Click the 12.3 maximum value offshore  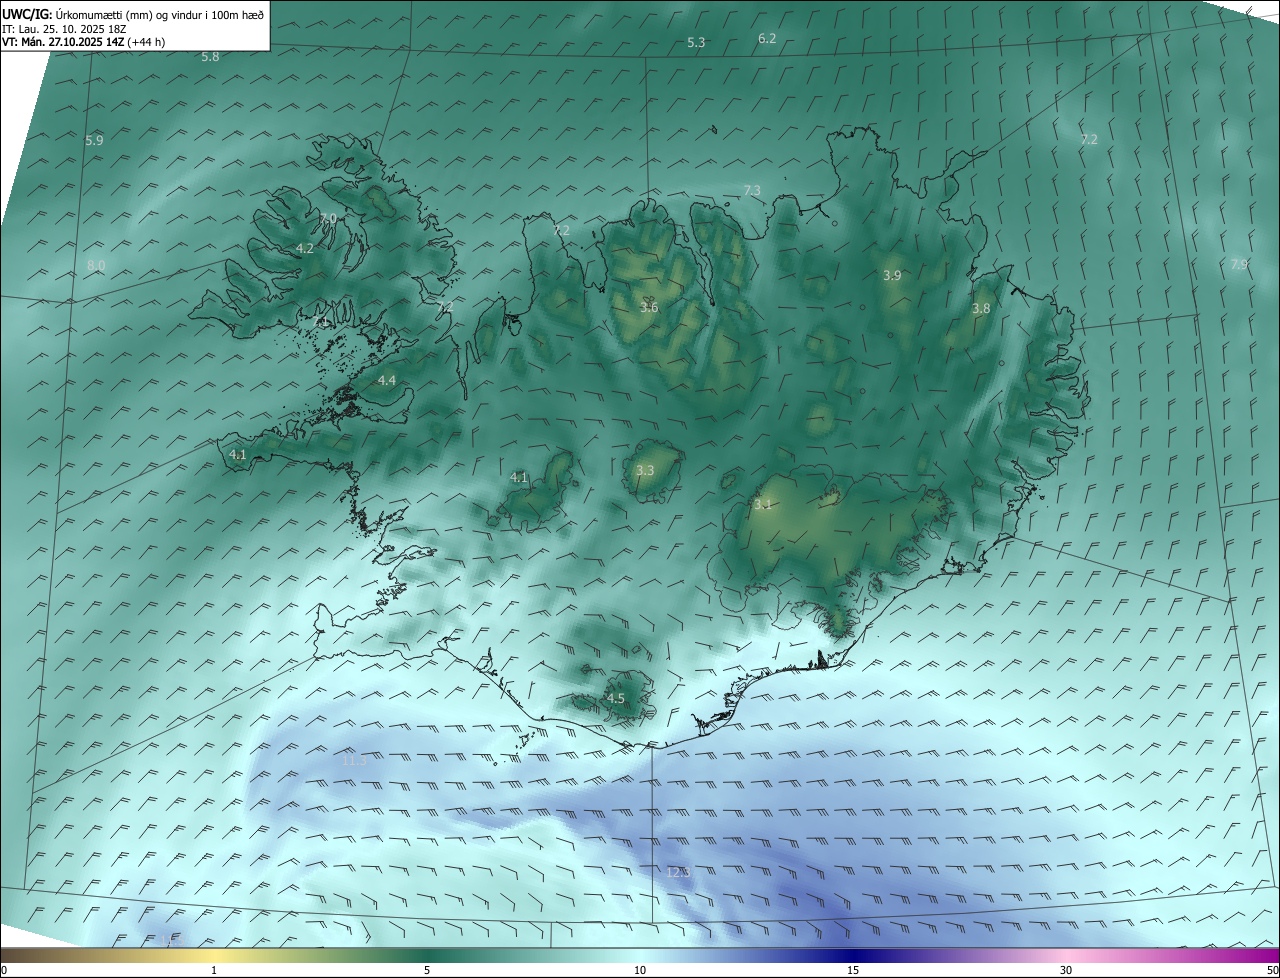pos(678,873)
